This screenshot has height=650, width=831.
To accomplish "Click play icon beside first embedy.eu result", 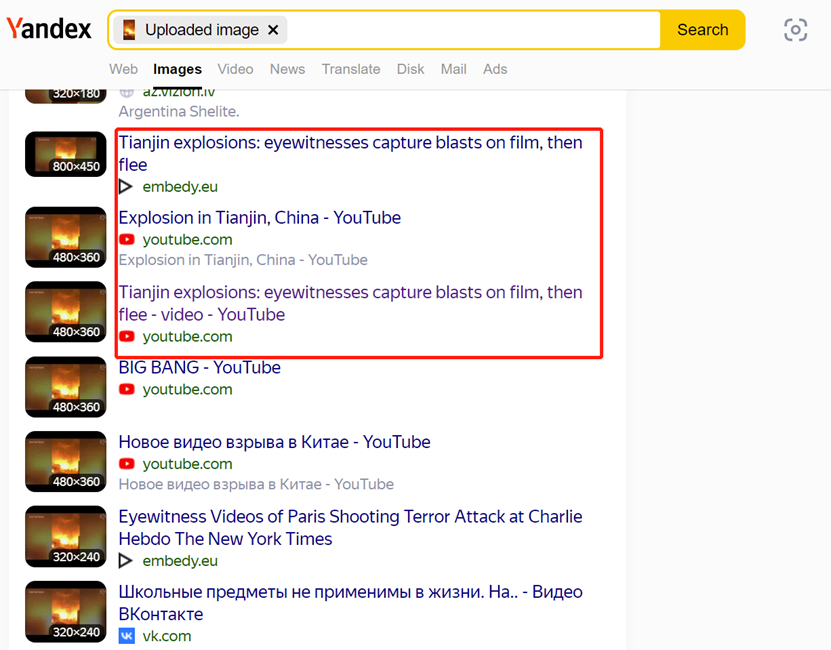I will click(126, 187).
